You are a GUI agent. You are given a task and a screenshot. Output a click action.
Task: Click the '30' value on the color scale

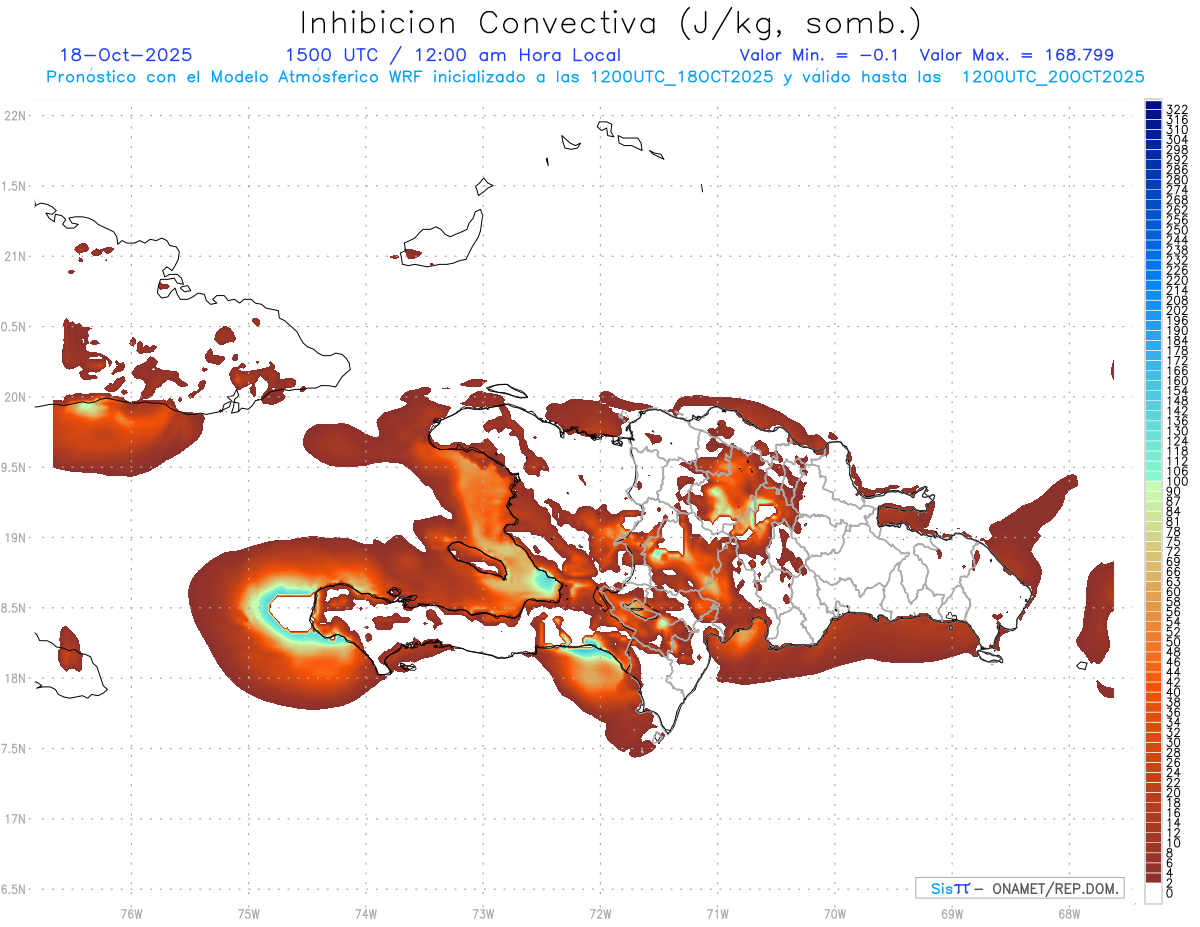coord(1173,742)
